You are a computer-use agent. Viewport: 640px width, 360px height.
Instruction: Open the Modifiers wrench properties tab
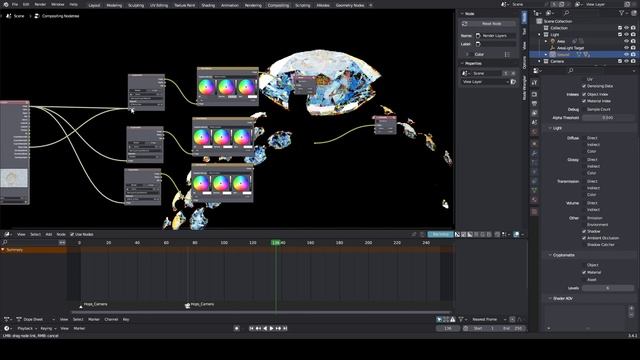[x=534, y=153]
